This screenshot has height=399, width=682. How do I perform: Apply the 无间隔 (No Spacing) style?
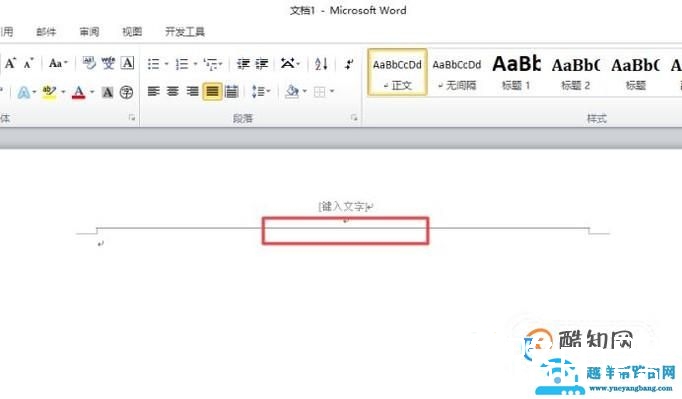pyautogui.click(x=457, y=72)
